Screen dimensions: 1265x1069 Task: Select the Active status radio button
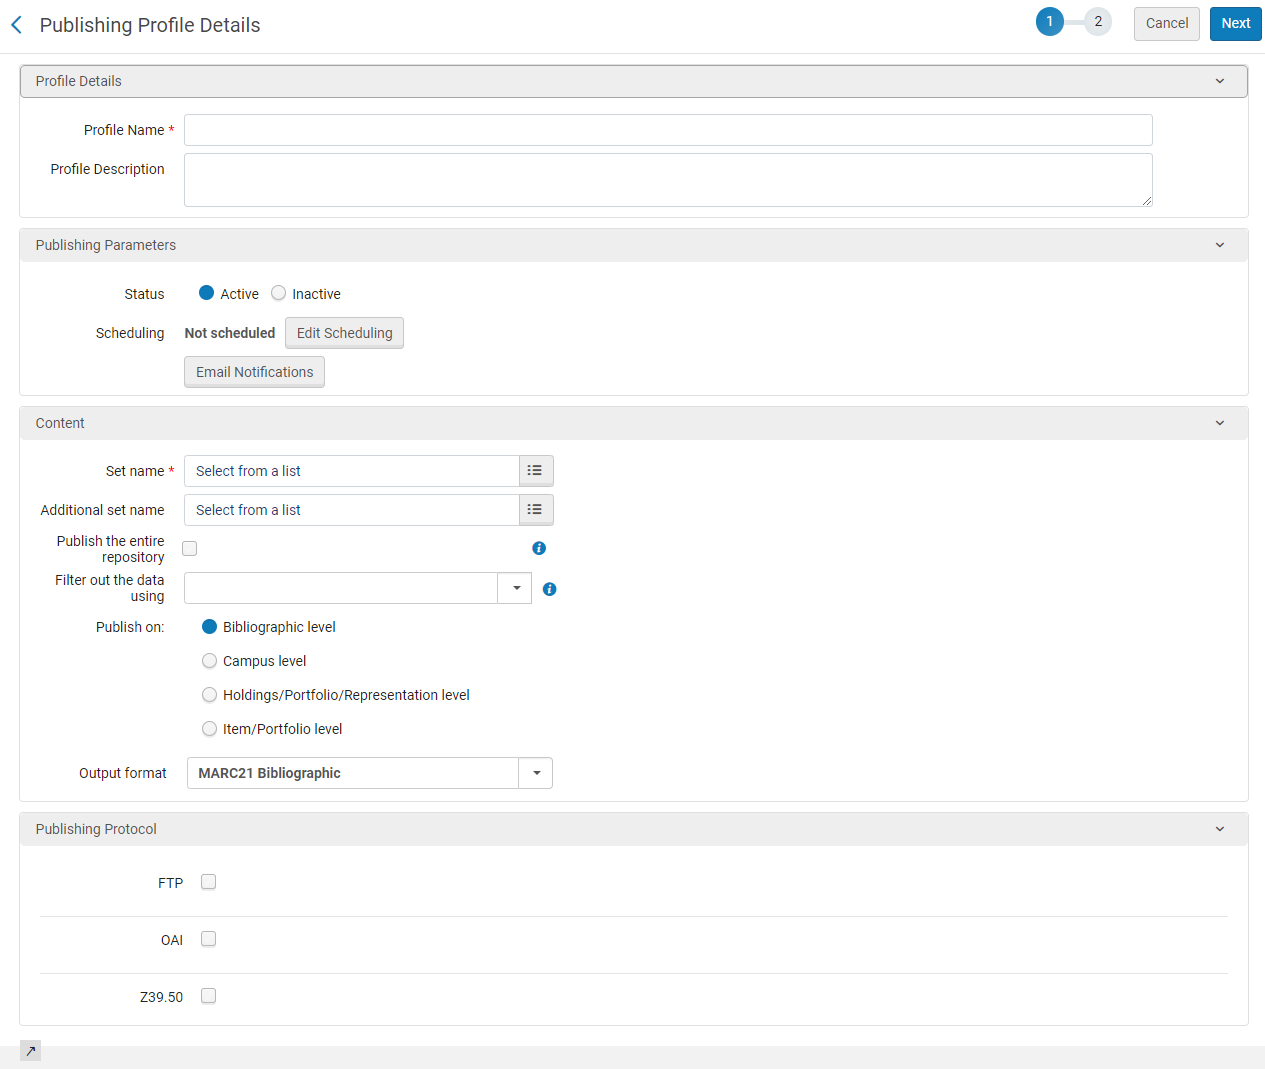[207, 293]
